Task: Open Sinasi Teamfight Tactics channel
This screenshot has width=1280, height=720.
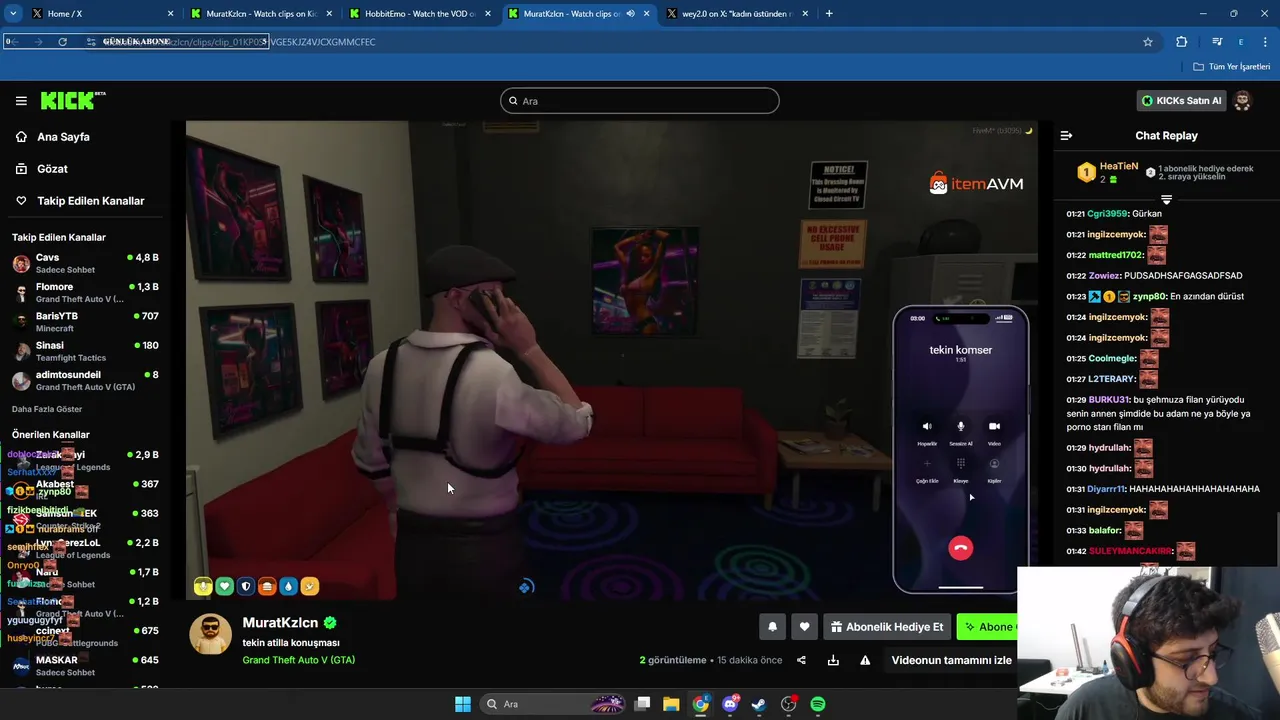Action: [x=85, y=351]
